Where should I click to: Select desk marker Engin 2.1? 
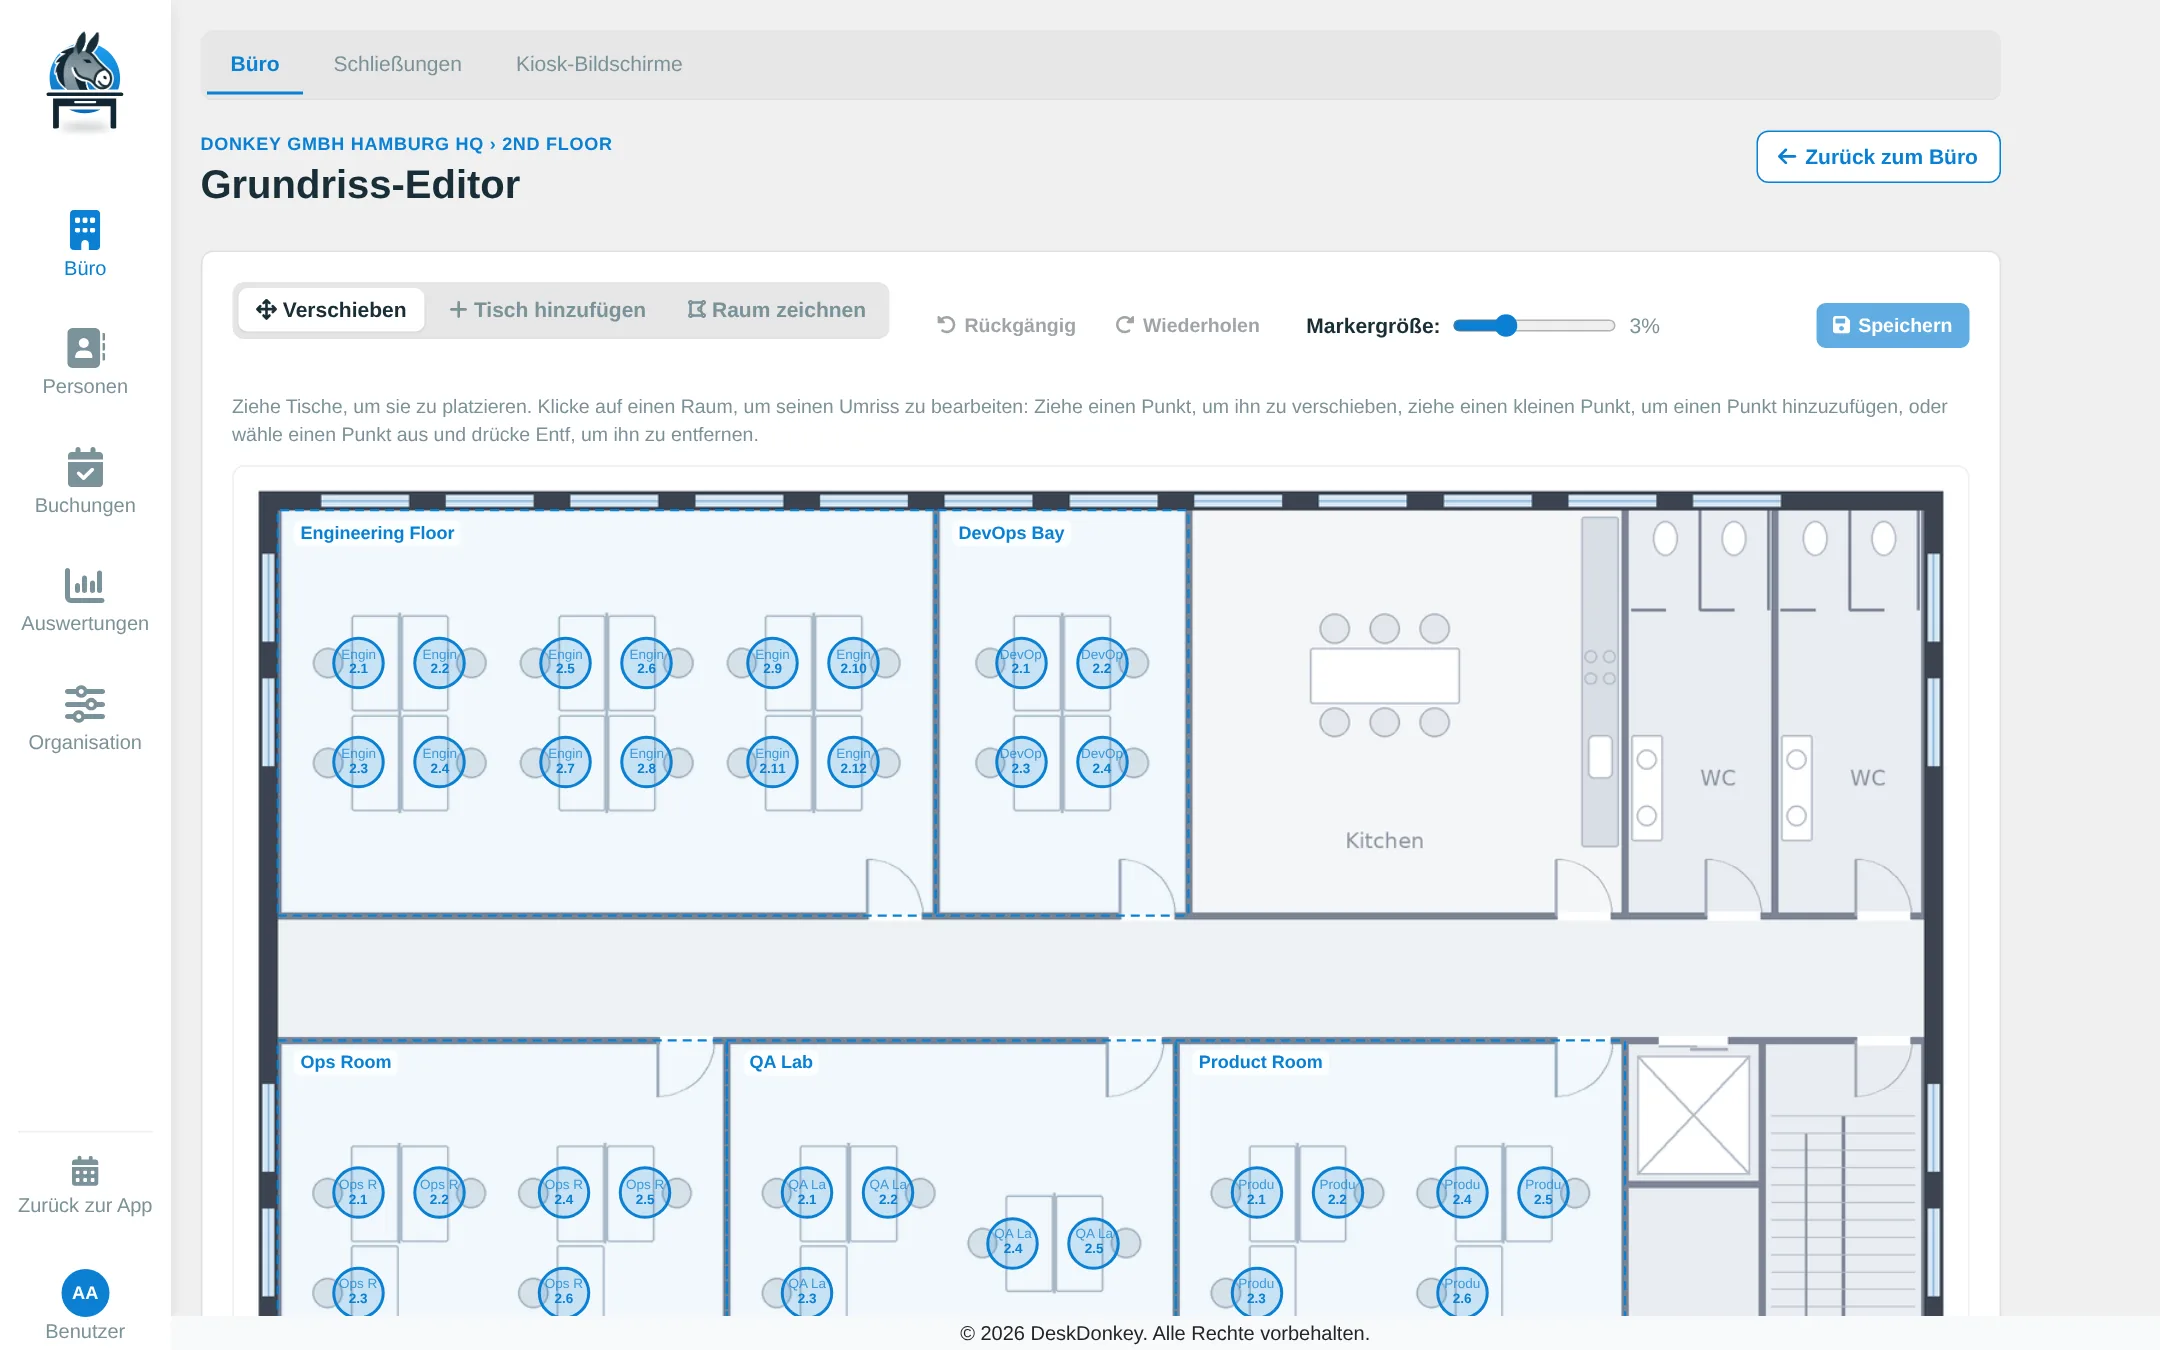tap(358, 662)
